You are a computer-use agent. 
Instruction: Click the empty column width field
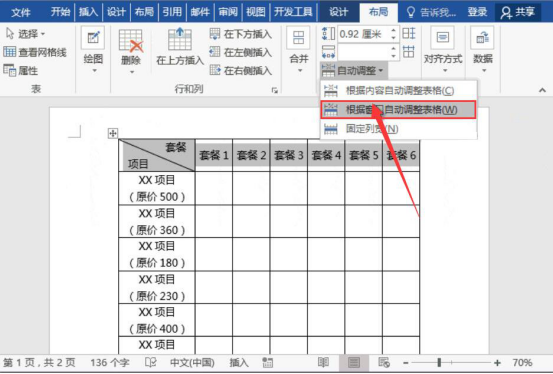364,52
